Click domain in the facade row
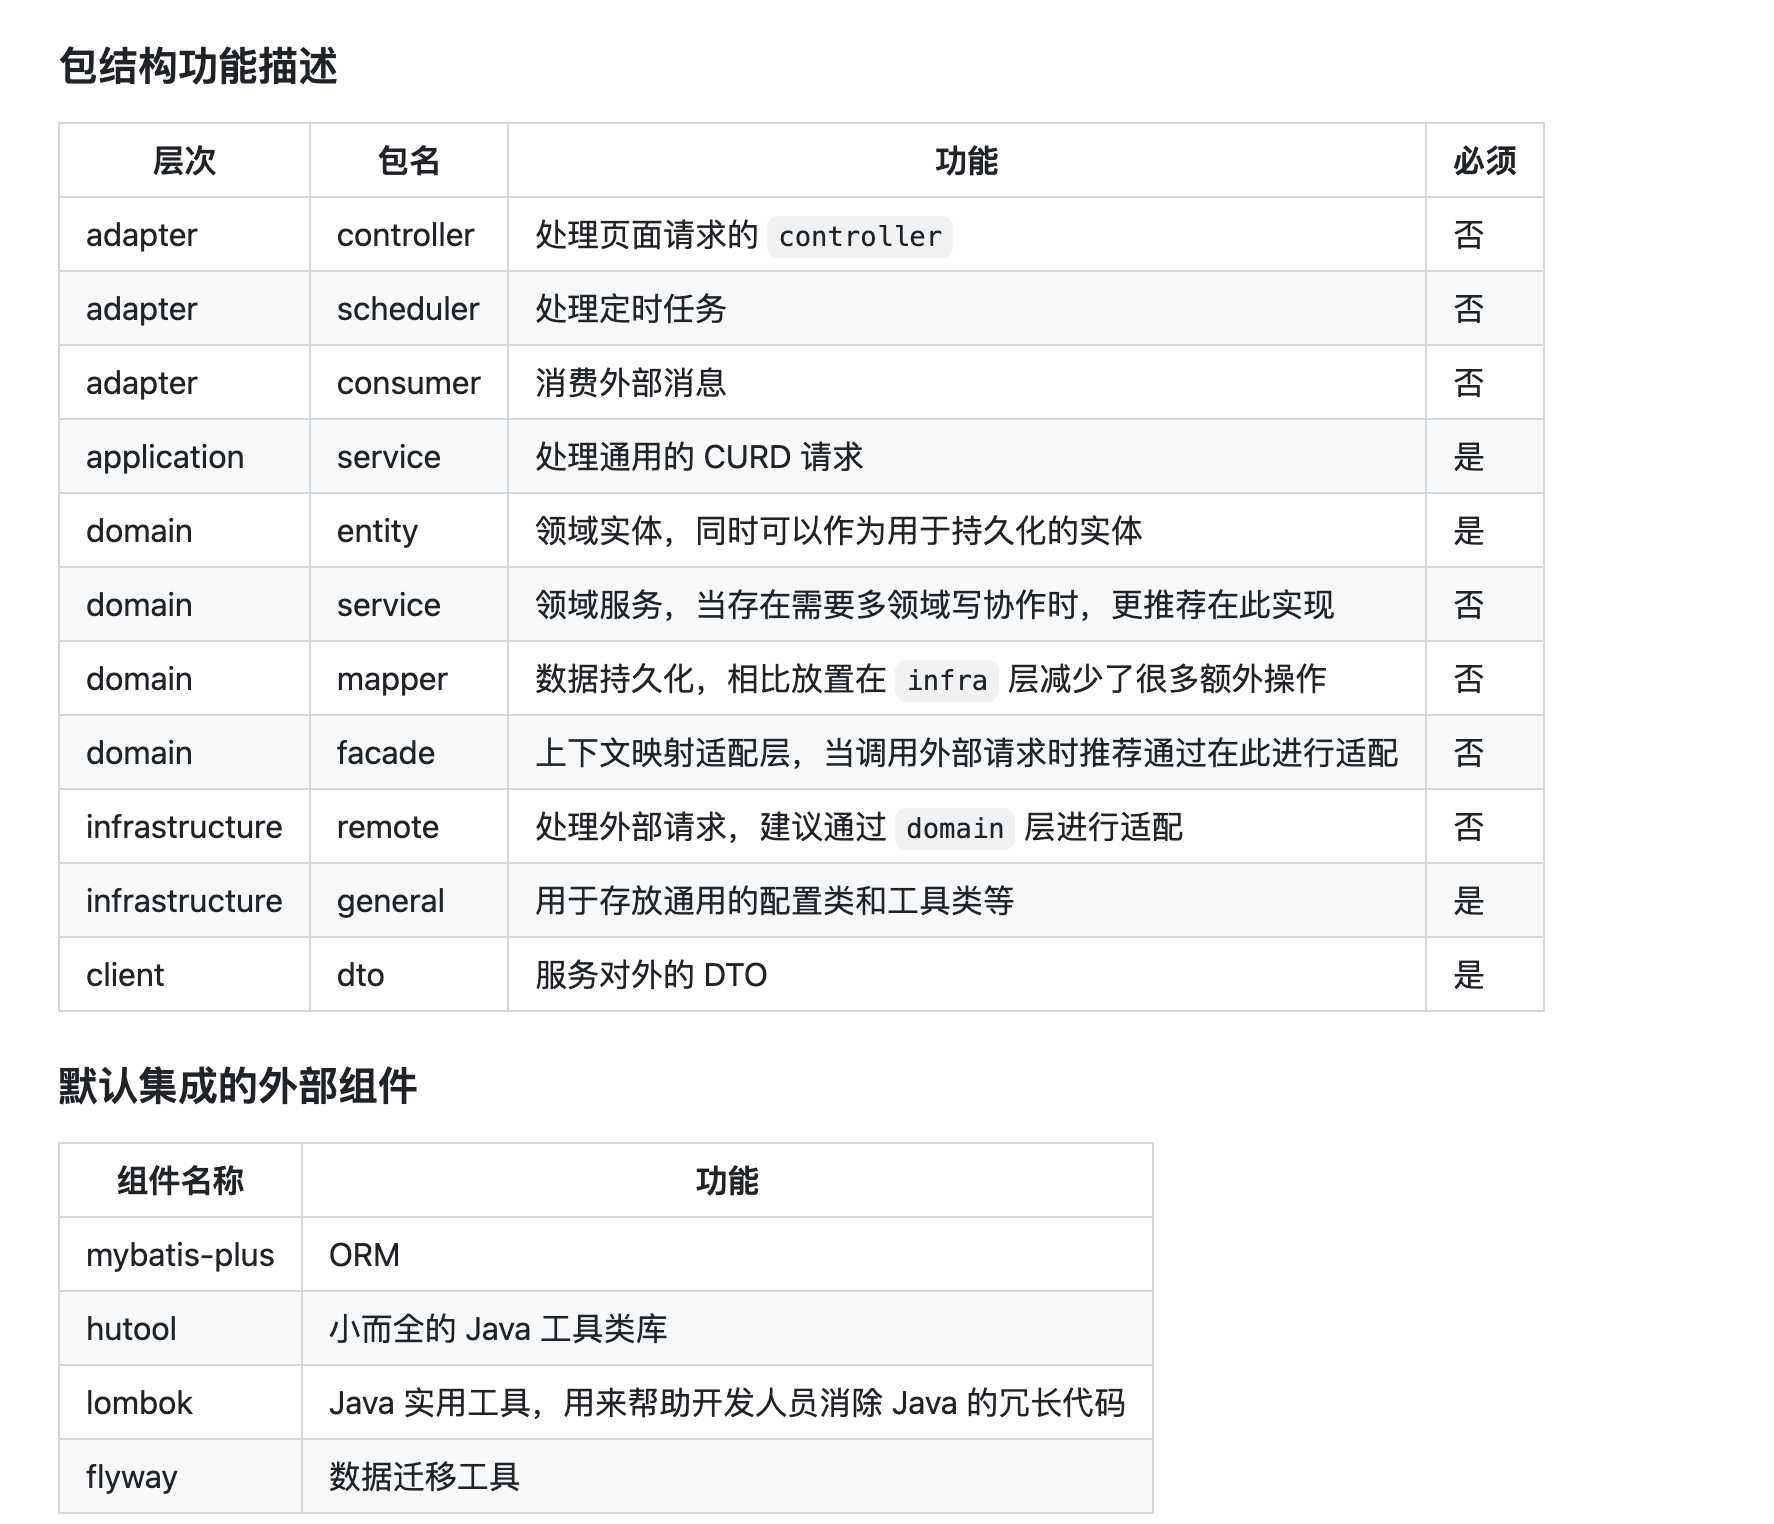This screenshot has width=1774, height=1524. [139, 753]
